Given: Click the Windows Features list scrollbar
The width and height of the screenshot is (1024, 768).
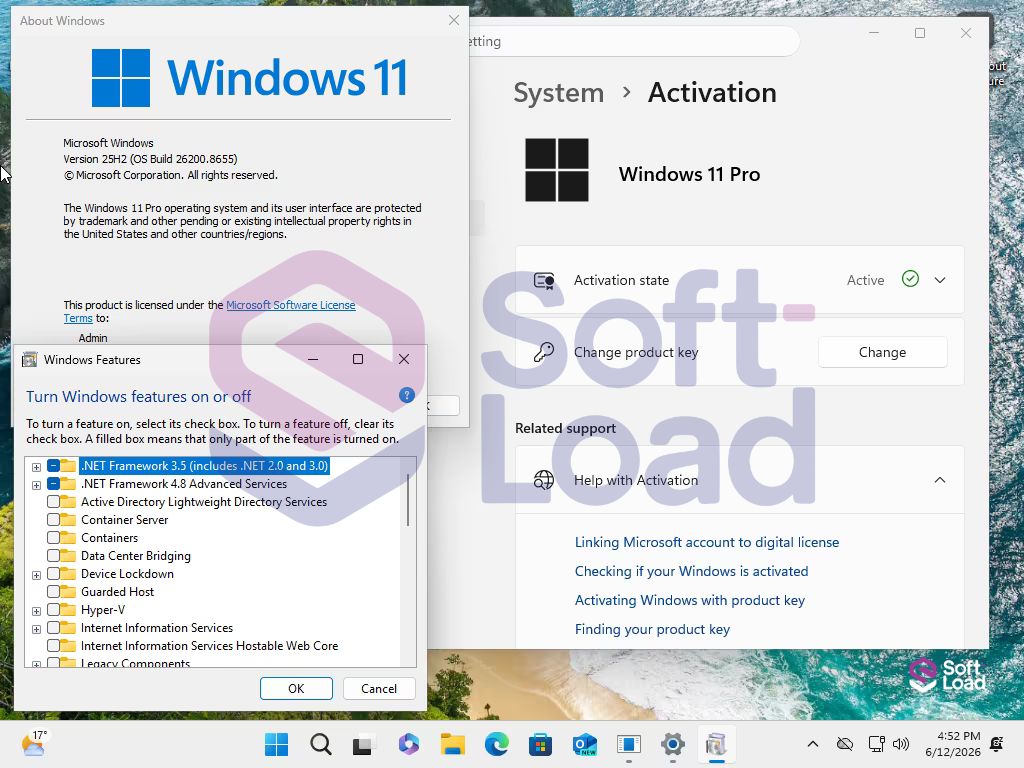Looking at the screenshot, I should click(x=408, y=500).
